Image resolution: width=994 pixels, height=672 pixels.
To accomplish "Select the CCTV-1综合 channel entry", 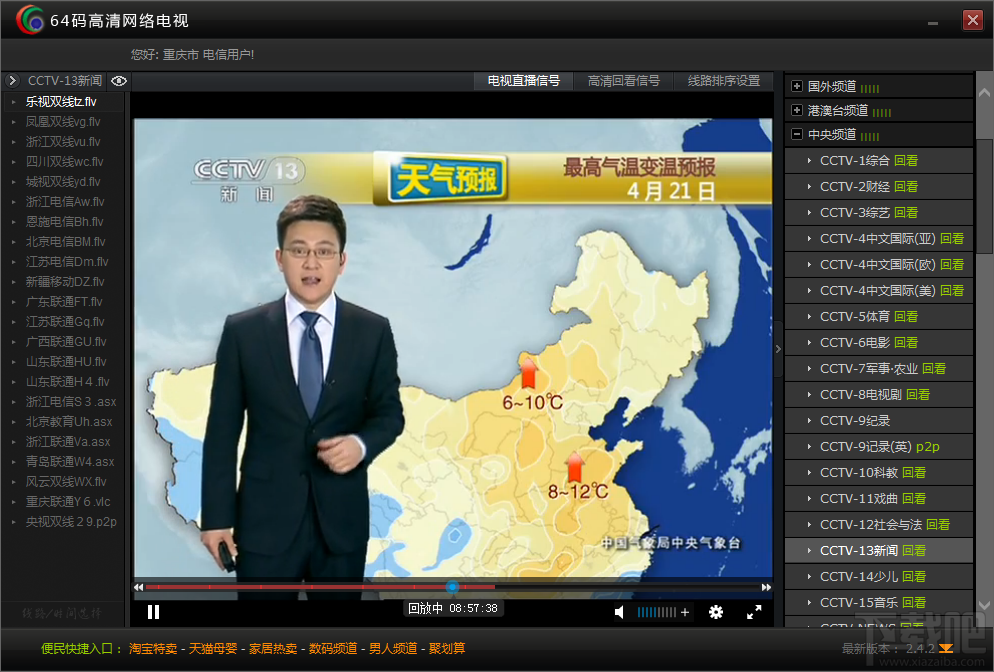I will 854,160.
